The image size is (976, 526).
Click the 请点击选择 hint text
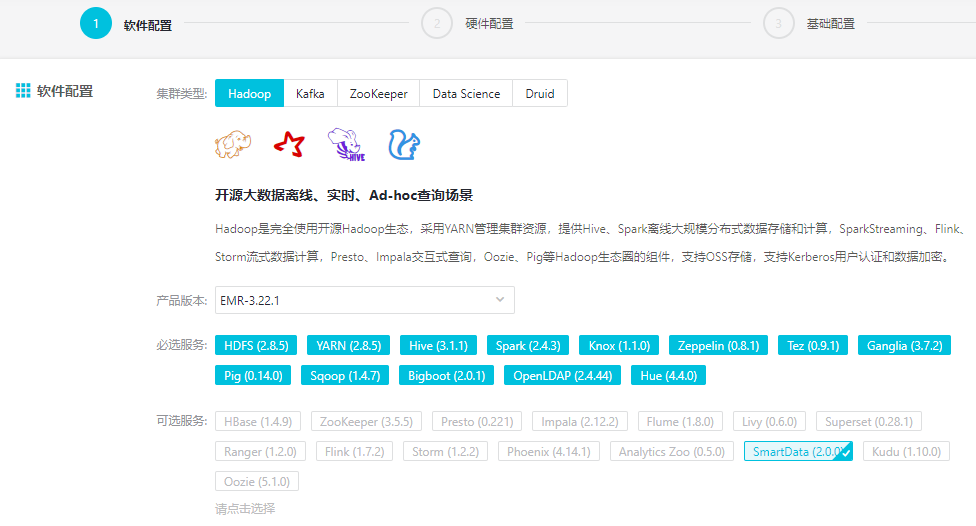(245, 509)
